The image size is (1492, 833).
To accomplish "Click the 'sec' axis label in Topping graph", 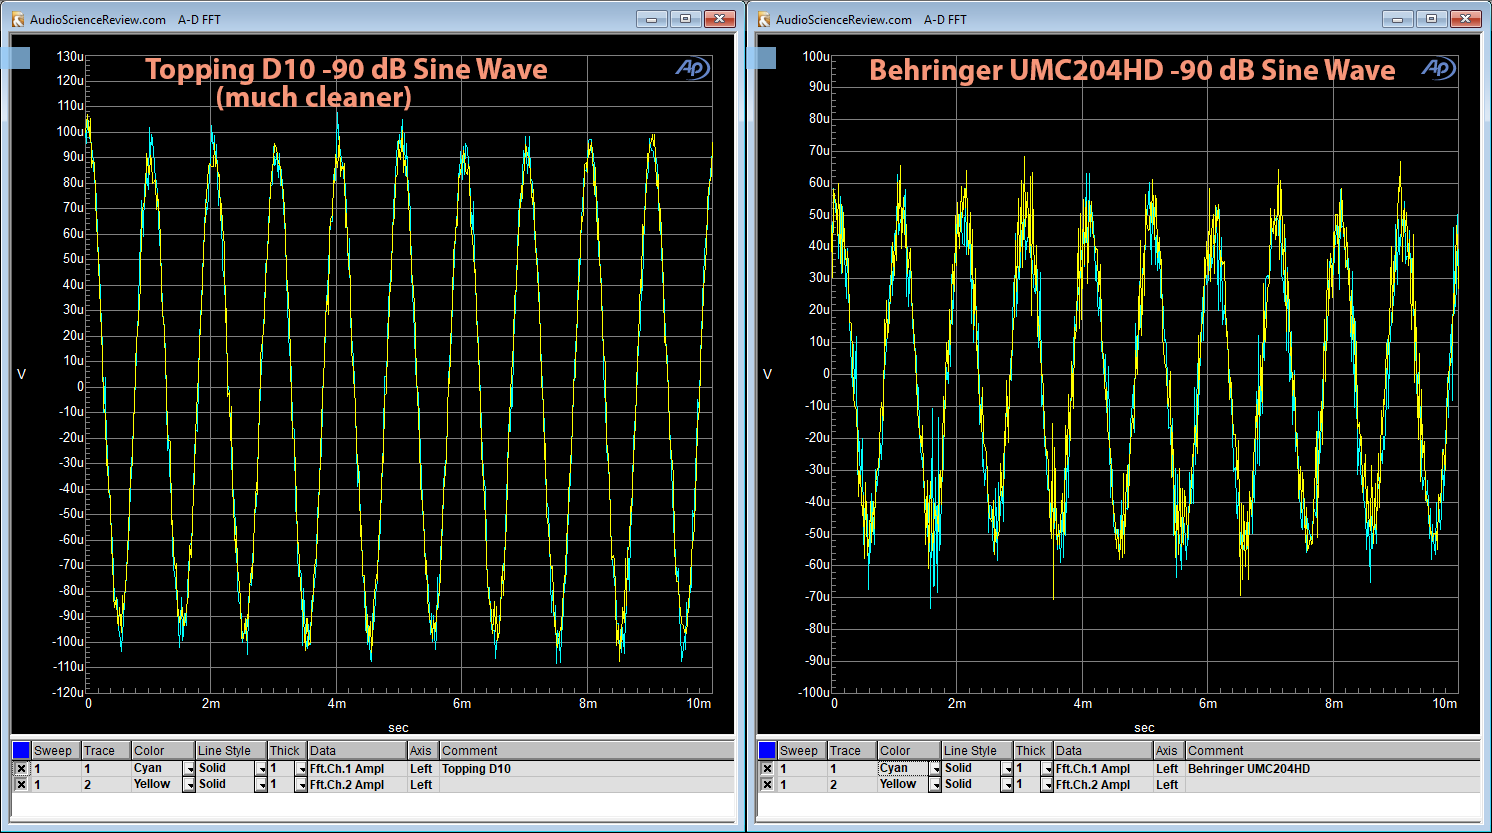I will tap(398, 728).
